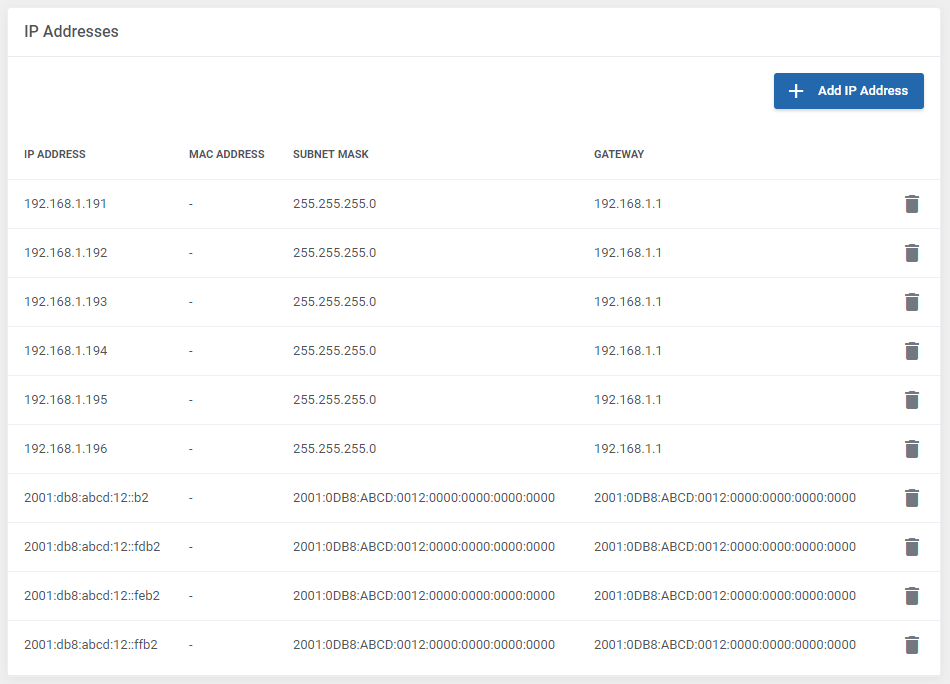Image resolution: width=950 pixels, height=684 pixels.
Task: Delete the 192.168.1.195 entry
Action: pos(911,400)
